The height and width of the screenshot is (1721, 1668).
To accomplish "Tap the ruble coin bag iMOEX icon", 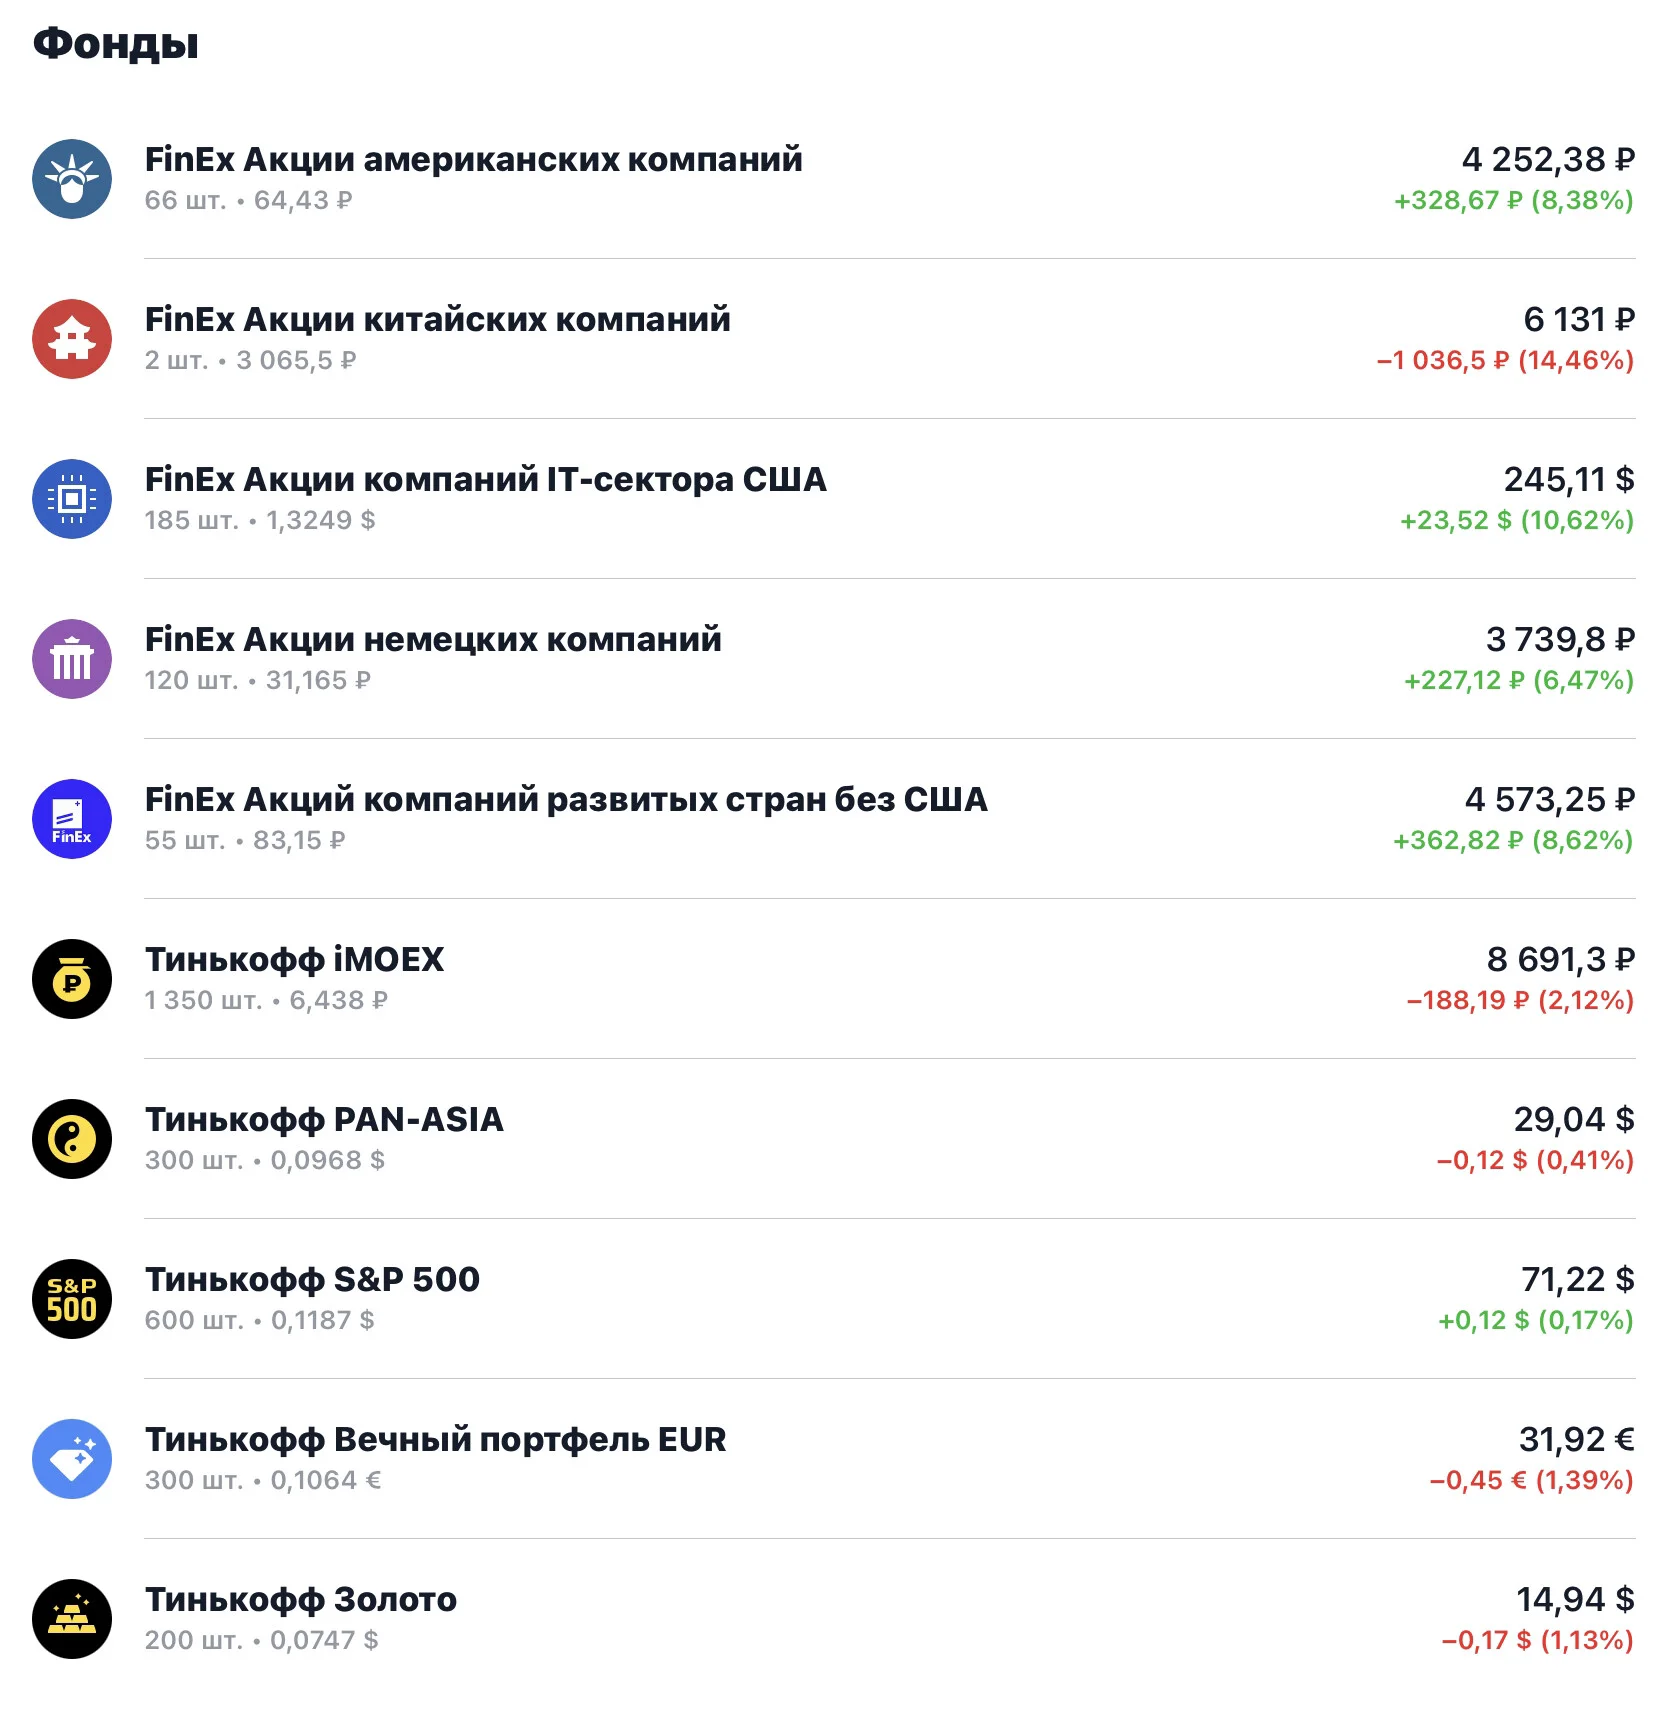I will tap(72, 979).
